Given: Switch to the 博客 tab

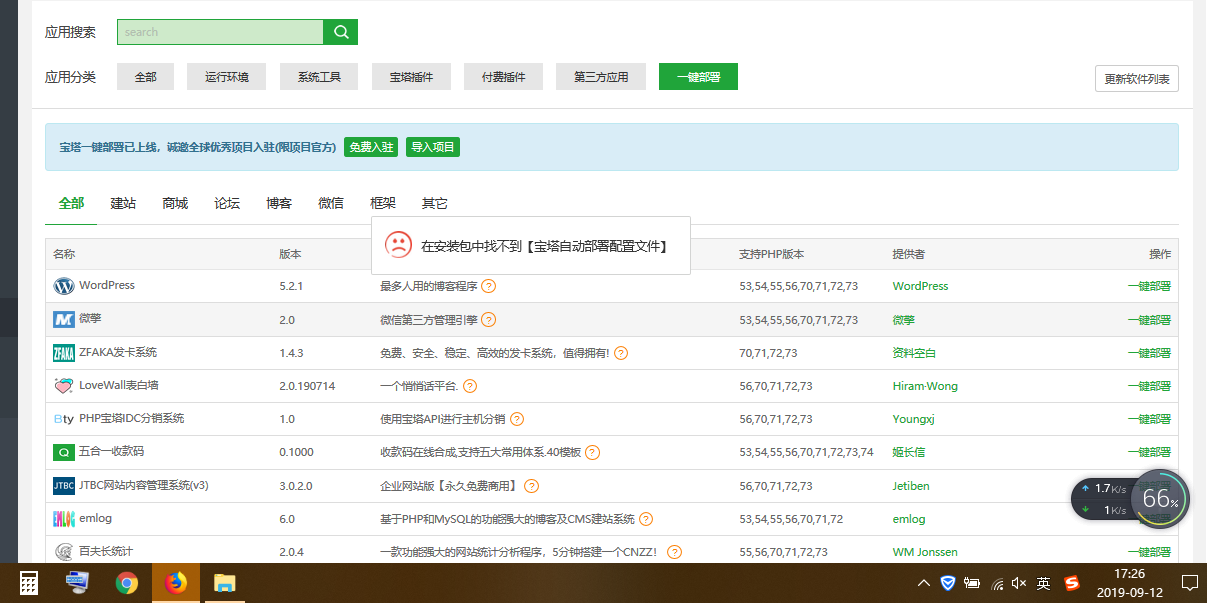Looking at the screenshot, I should click(x=279, y=203).
